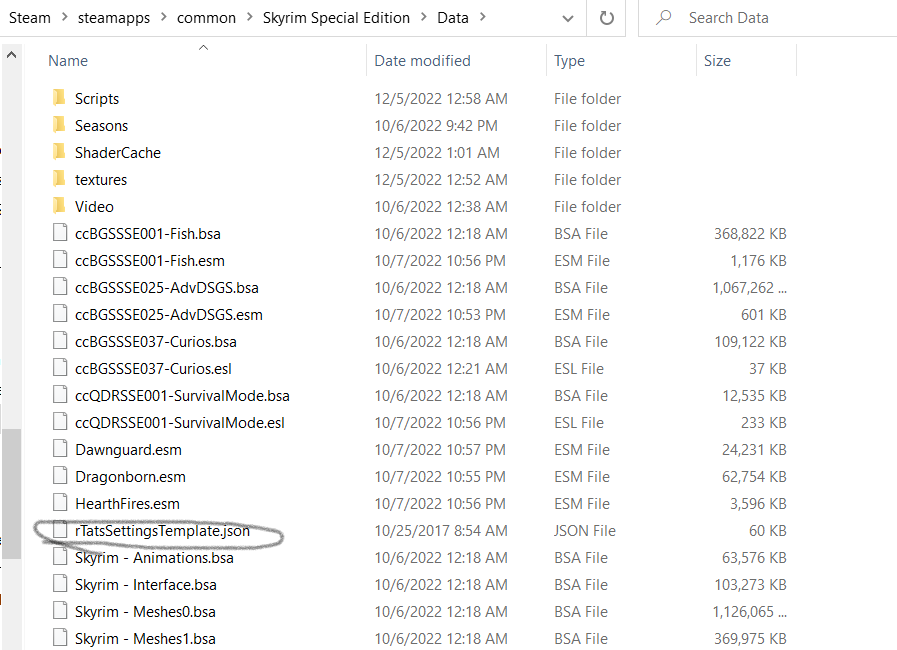Click the ccQDRSSE001-SurvivalMode.bsa file icon
The width and height of the screenshot is (897, 650).
pos(60,395)
